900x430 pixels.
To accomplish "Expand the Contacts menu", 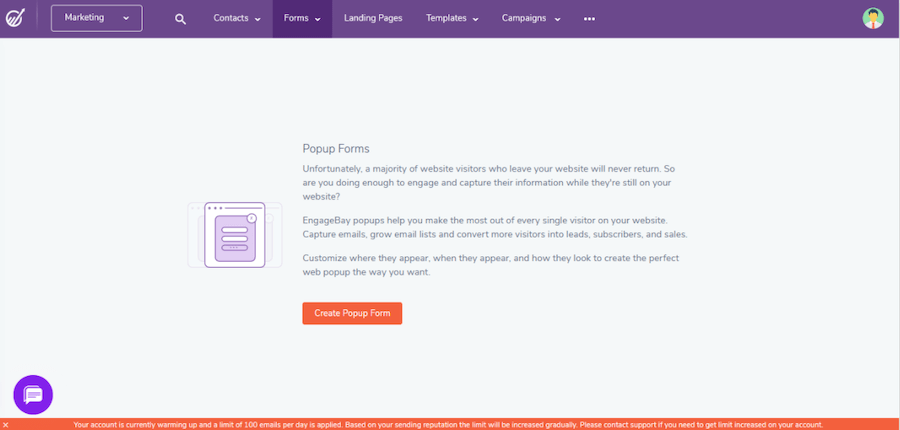I will [237, 18].
